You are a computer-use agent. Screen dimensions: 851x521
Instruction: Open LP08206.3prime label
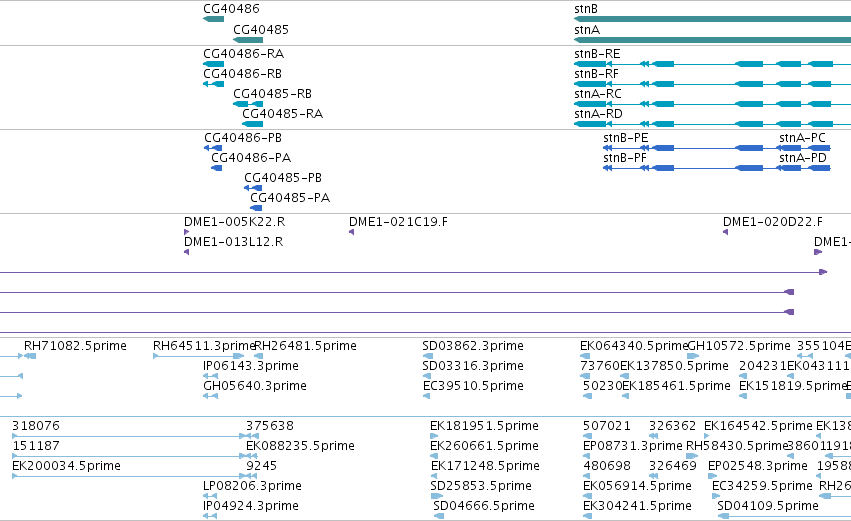(252, 486)
